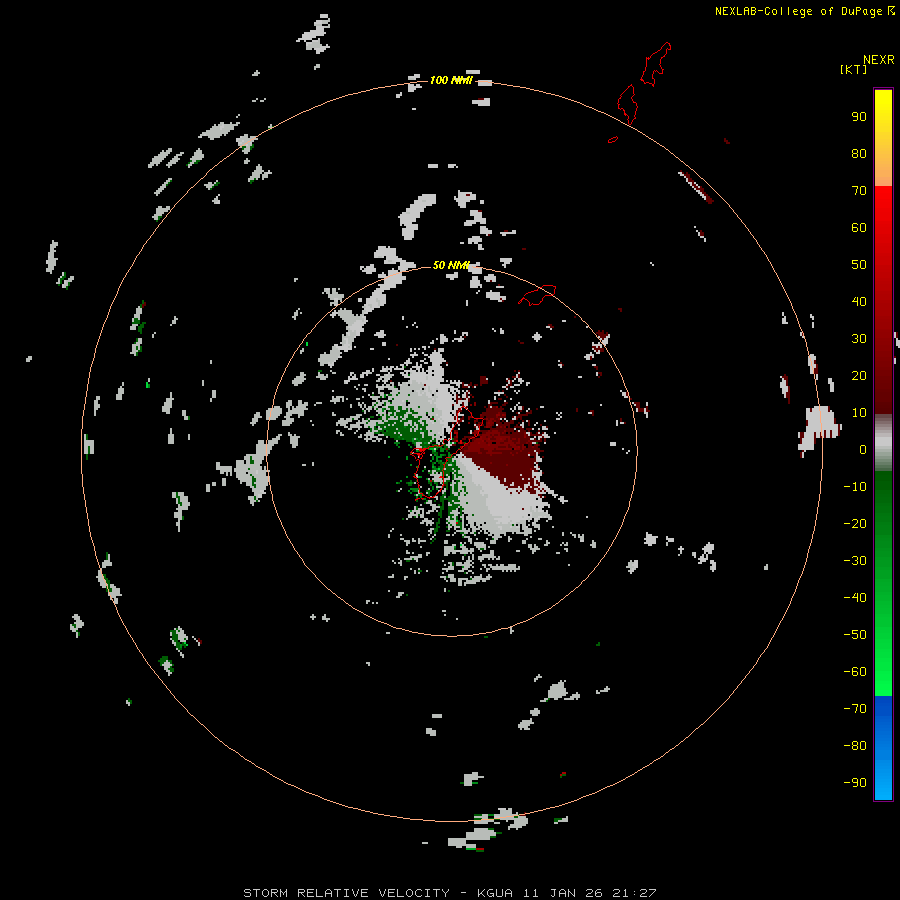The image size is (900, 900).
Task: Click the 21:27 timestamp
Action: (634, 893)
